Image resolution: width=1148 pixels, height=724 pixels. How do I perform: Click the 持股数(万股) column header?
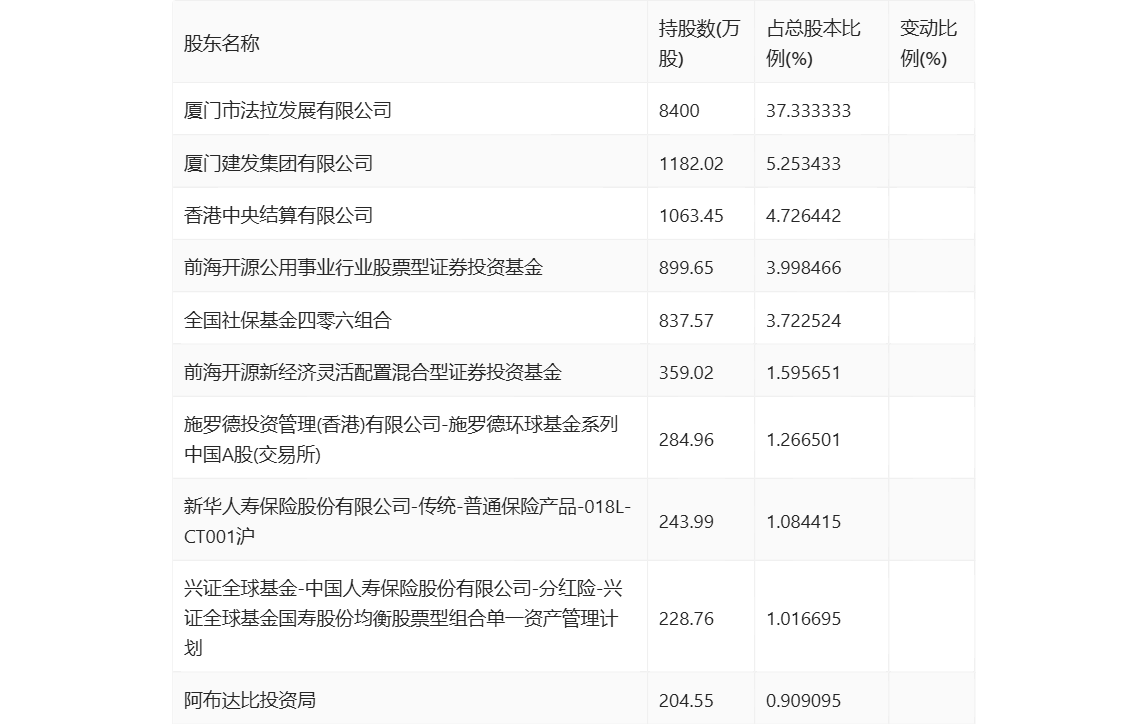(699, 44)
